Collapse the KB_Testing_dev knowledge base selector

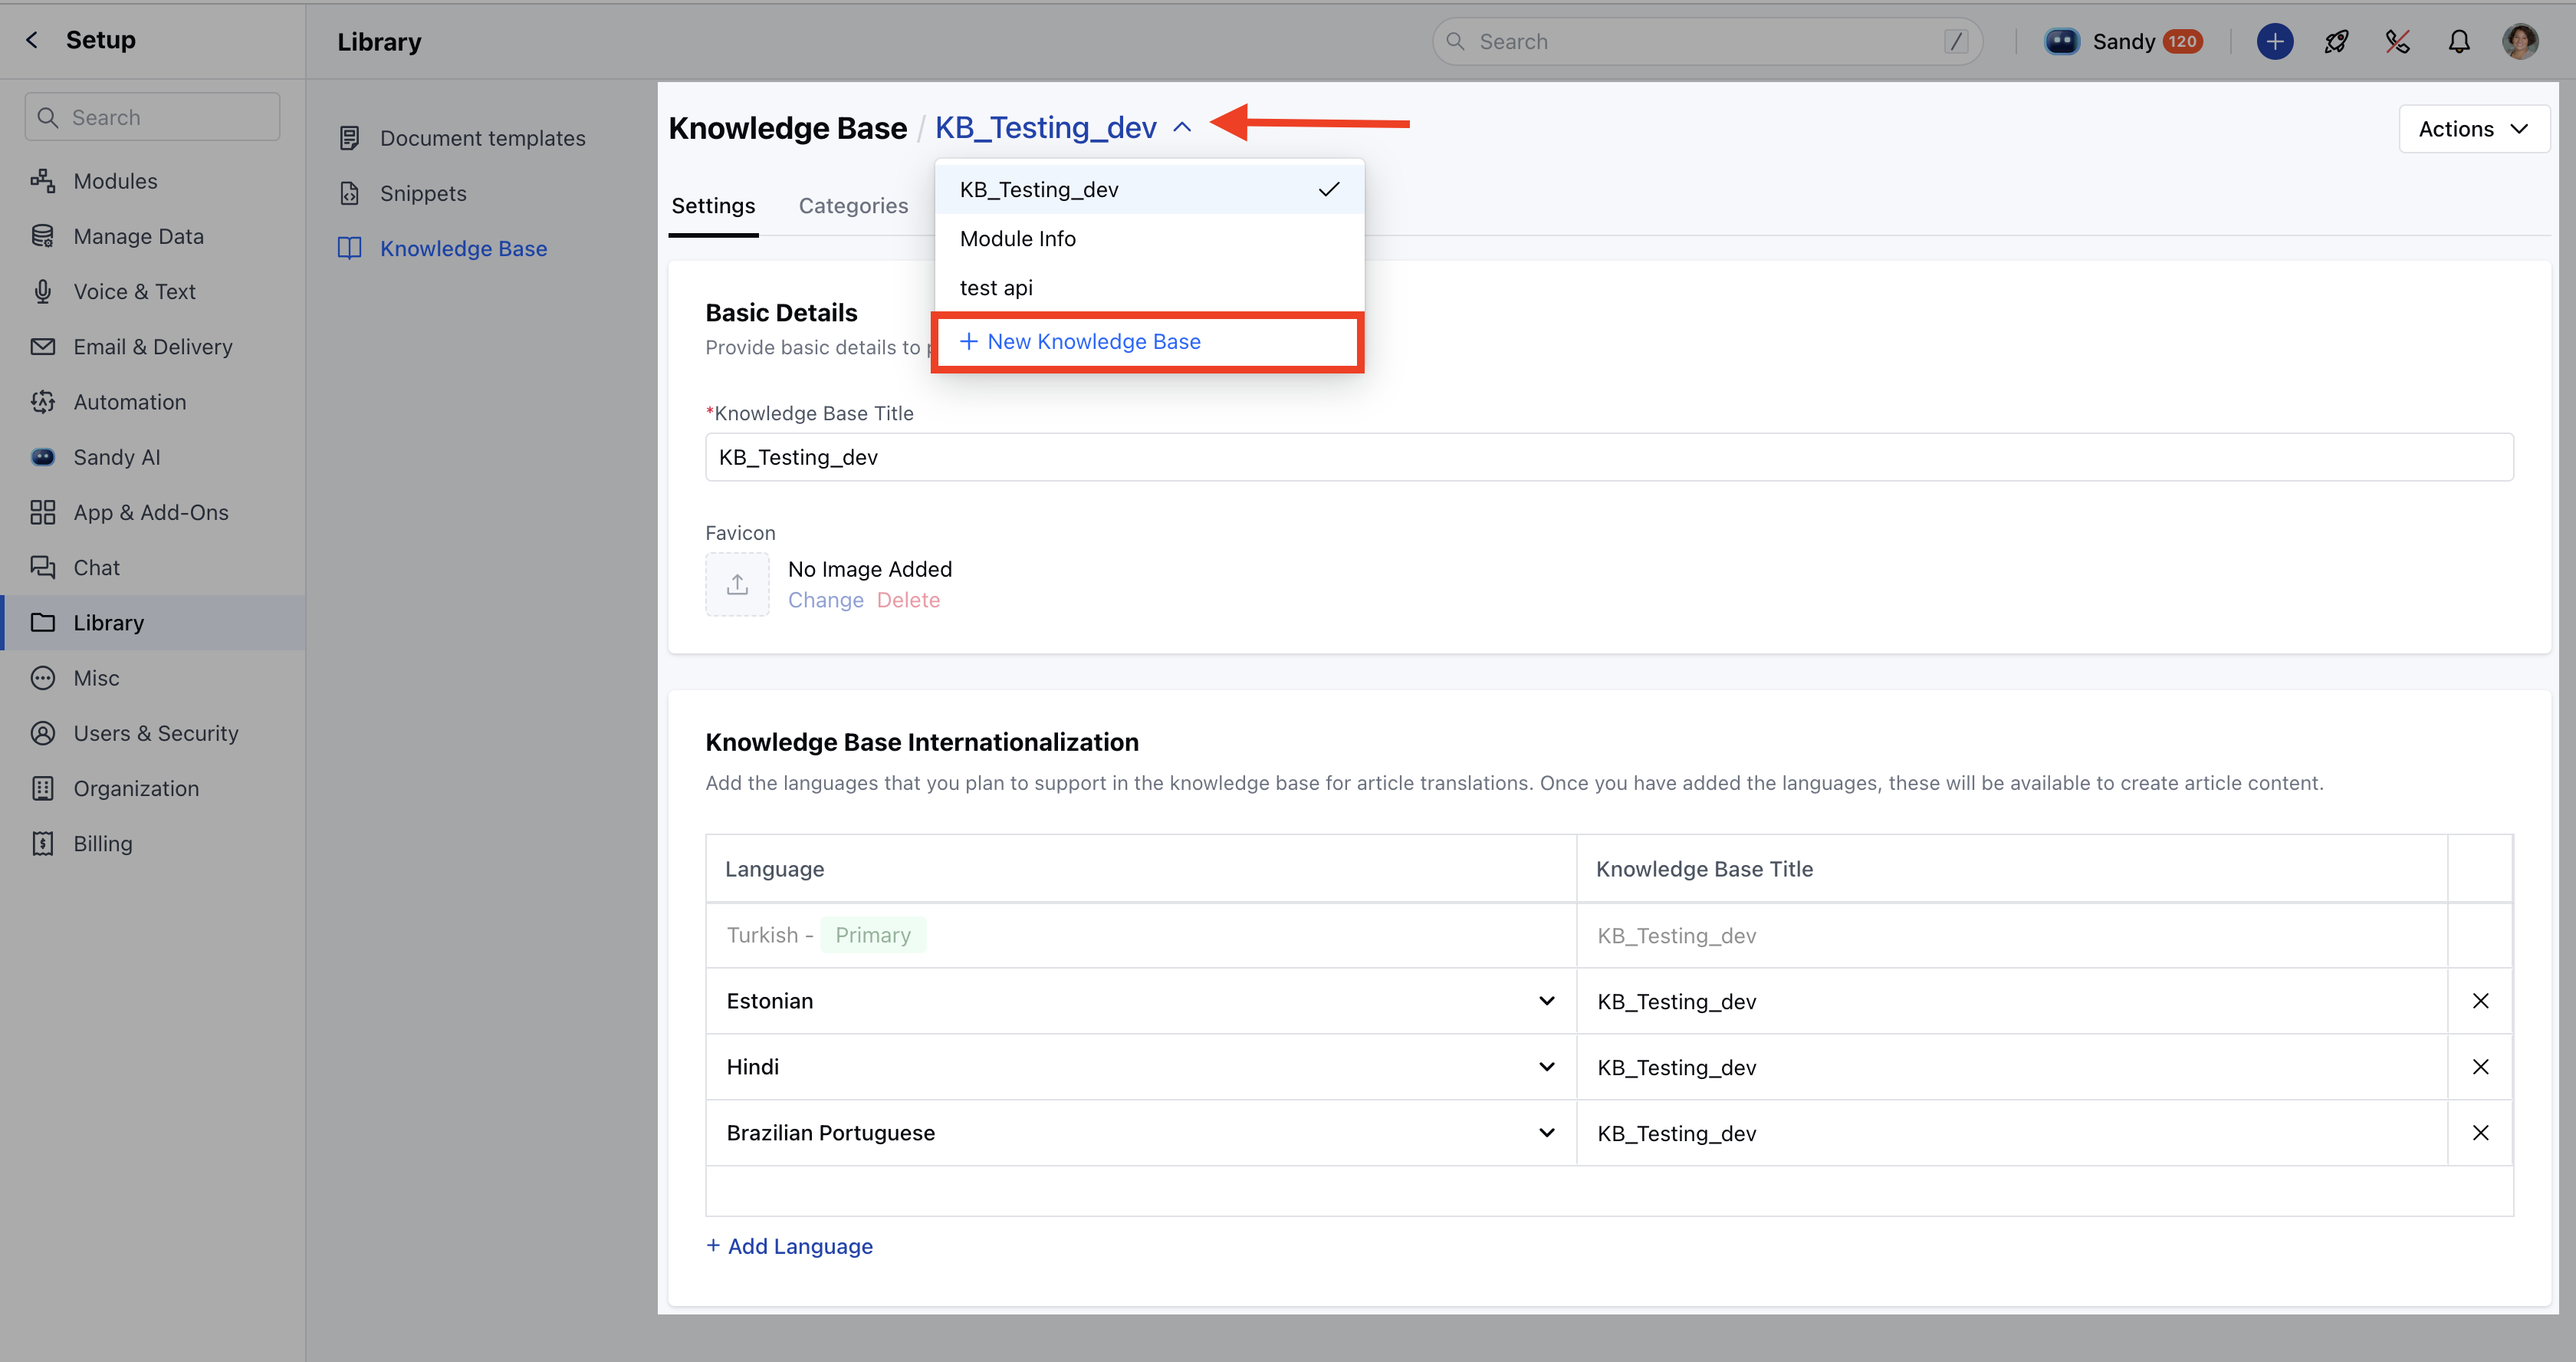tap(1182, 128)
